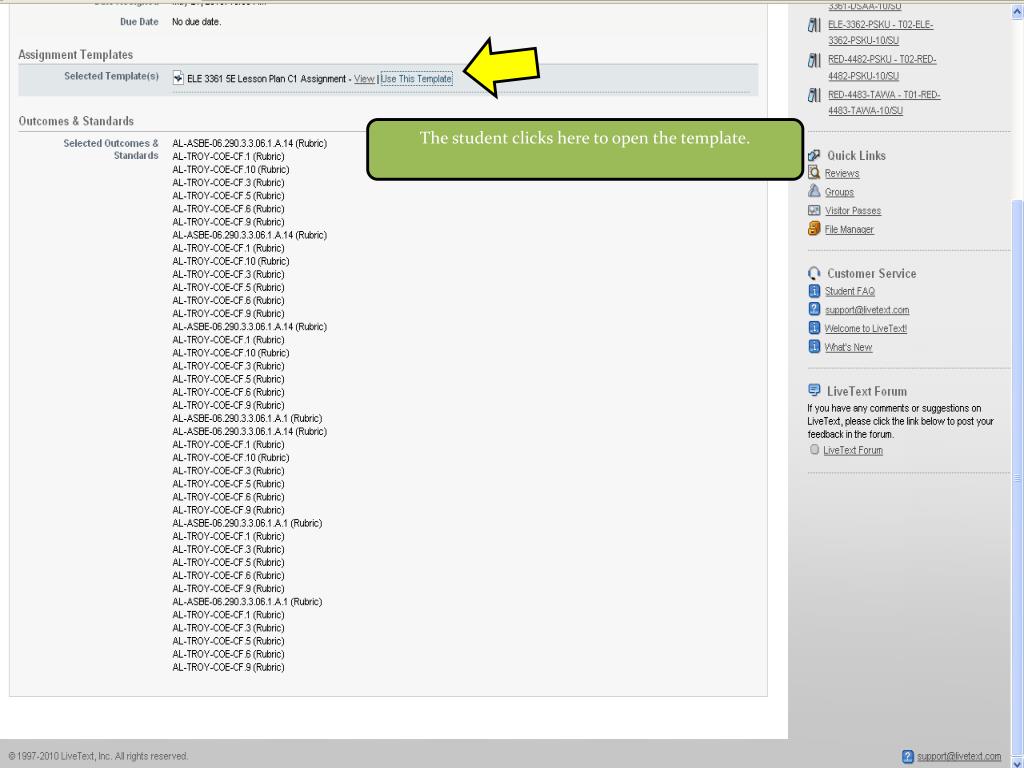Open the Student FAQ link
Image resolution: width=1024 pixels, height=768 pixels.
pyautogui.click(x=850, y=291)
